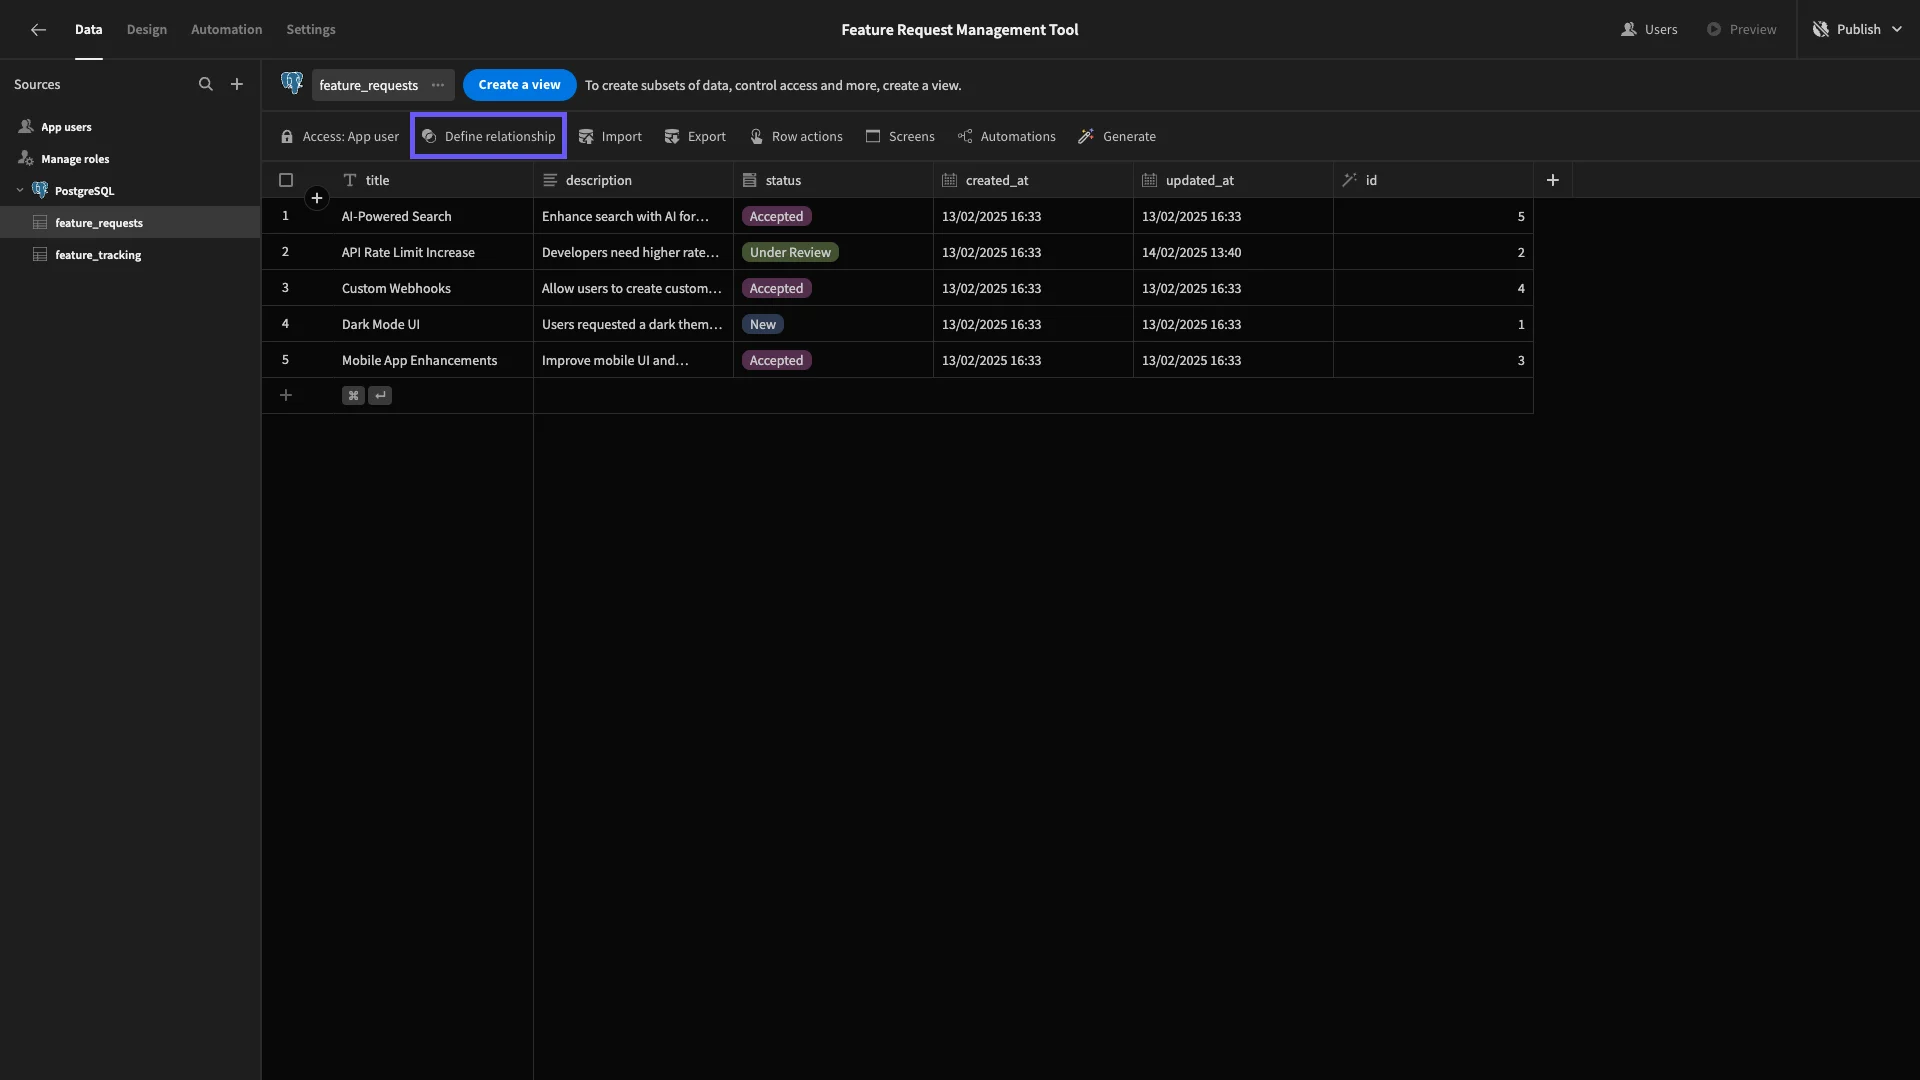Click the description column long-text icon
The height and width of the screenshot is (1080, 1920).
coord(550,180)
